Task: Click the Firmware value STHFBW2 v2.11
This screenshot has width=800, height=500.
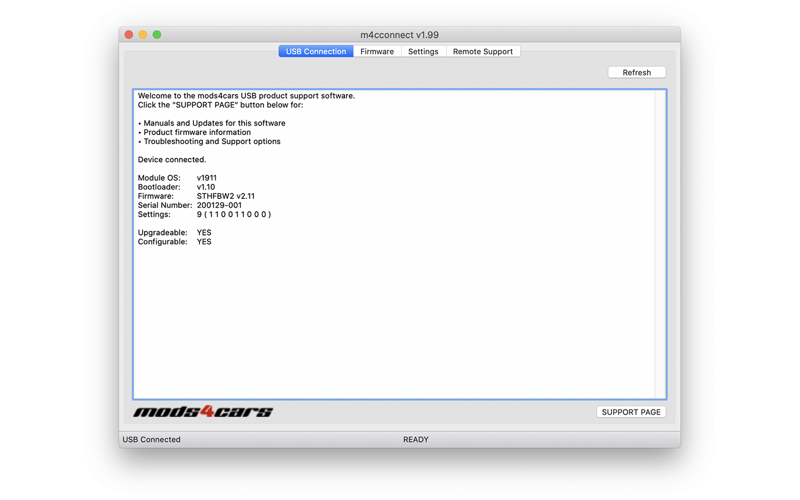Action: [226, 196]
